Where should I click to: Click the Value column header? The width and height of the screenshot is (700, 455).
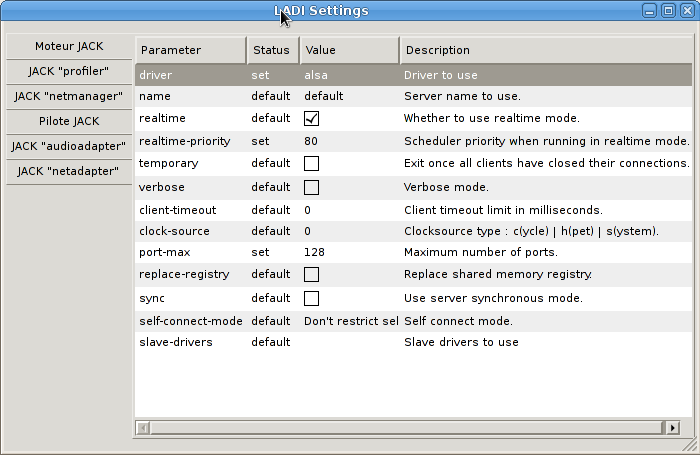[350, 50]
